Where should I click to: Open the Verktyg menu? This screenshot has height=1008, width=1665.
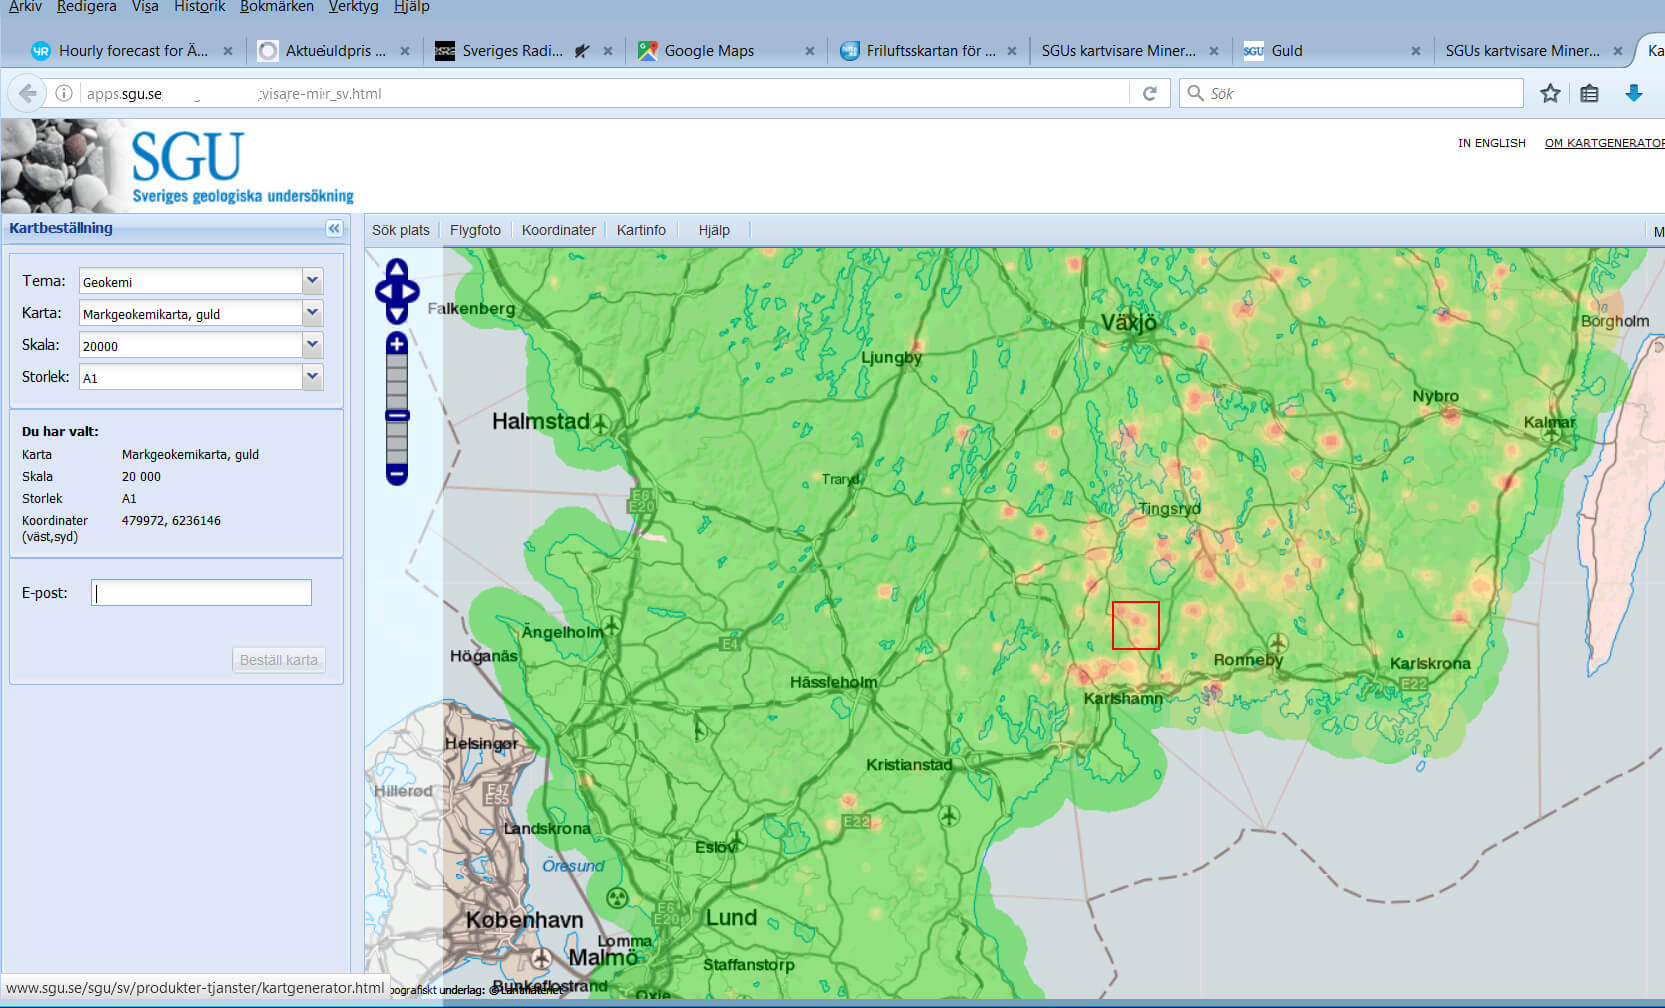(353, 7)
